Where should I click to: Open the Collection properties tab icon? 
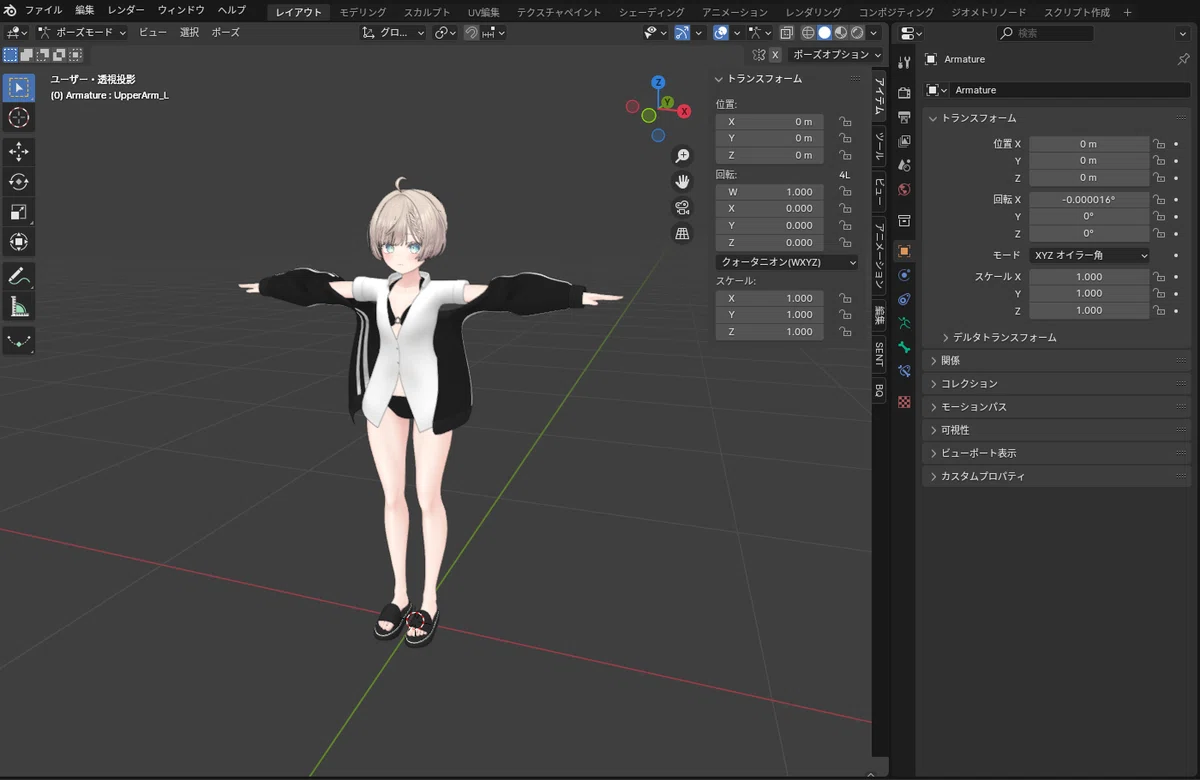[904, 220]
